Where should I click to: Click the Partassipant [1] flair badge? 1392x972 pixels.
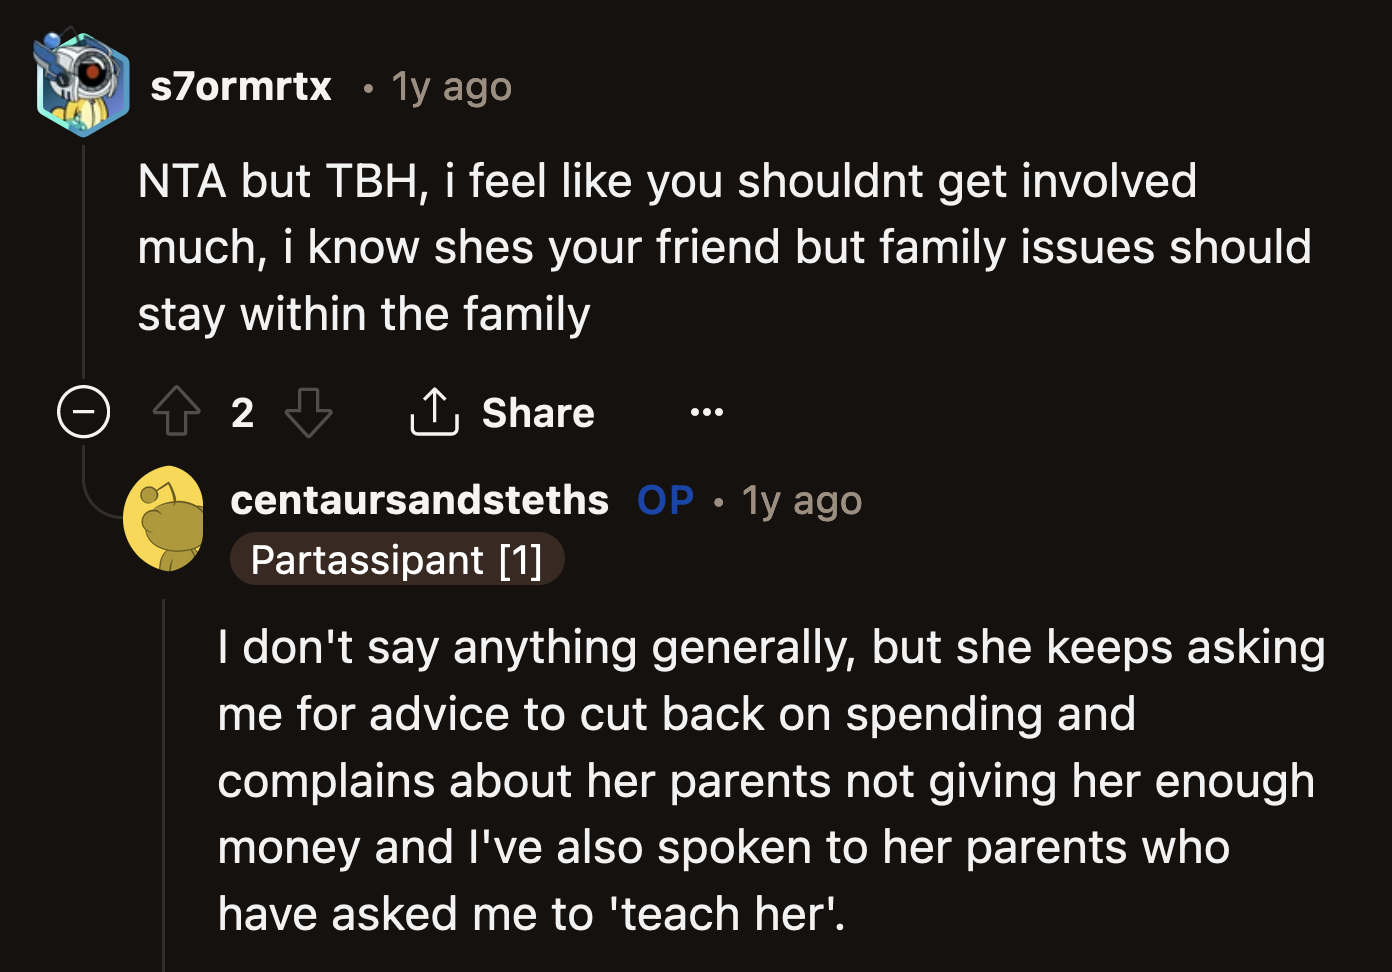[397, 559]
